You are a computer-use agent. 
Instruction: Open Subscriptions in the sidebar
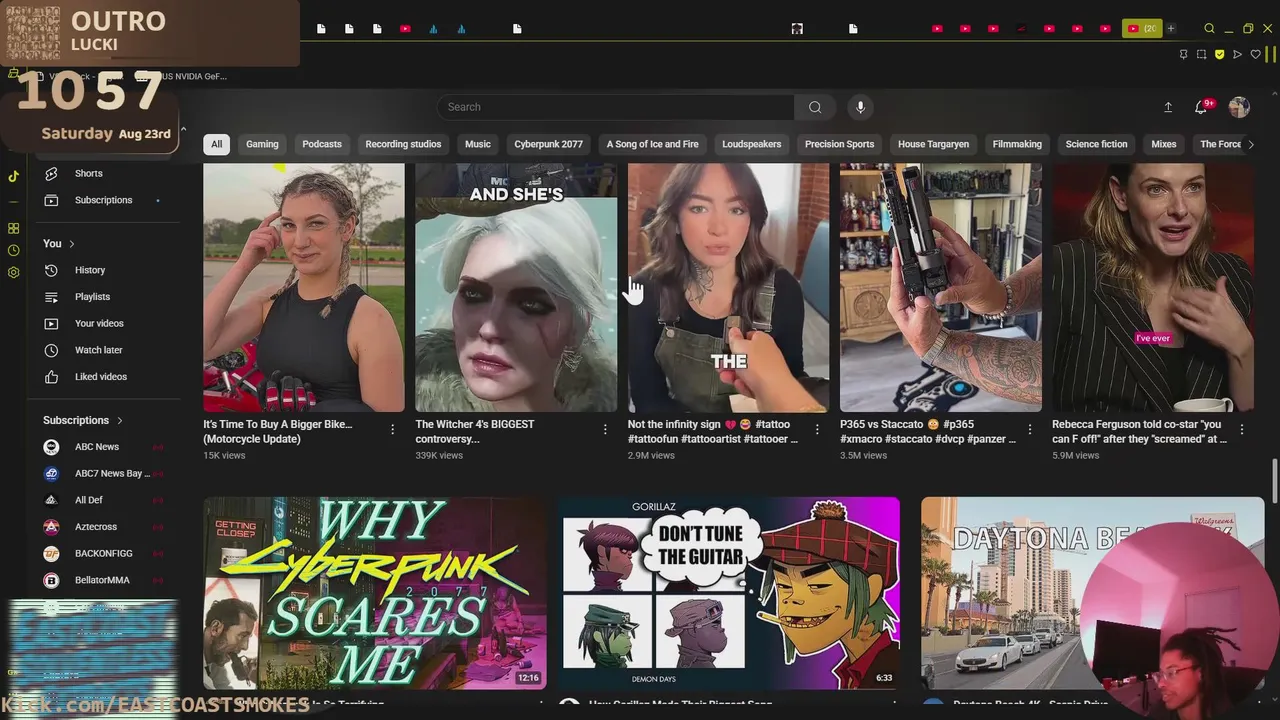[105, 200]
